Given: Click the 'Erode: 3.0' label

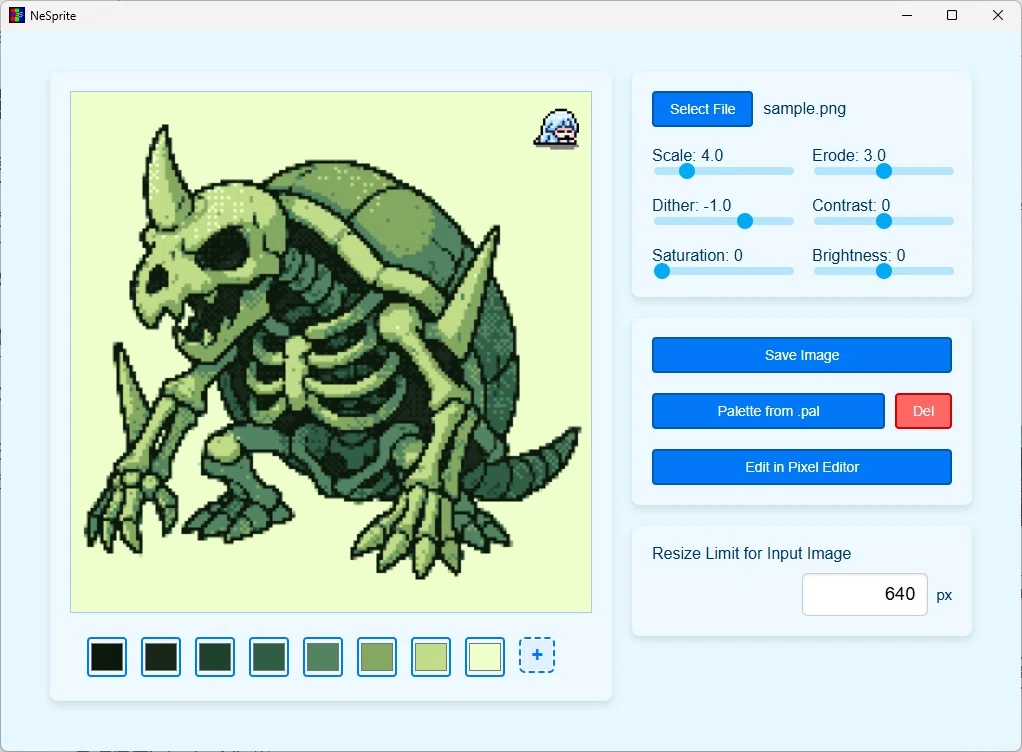Looking at the screenshot, I should (x=849, y=155).
